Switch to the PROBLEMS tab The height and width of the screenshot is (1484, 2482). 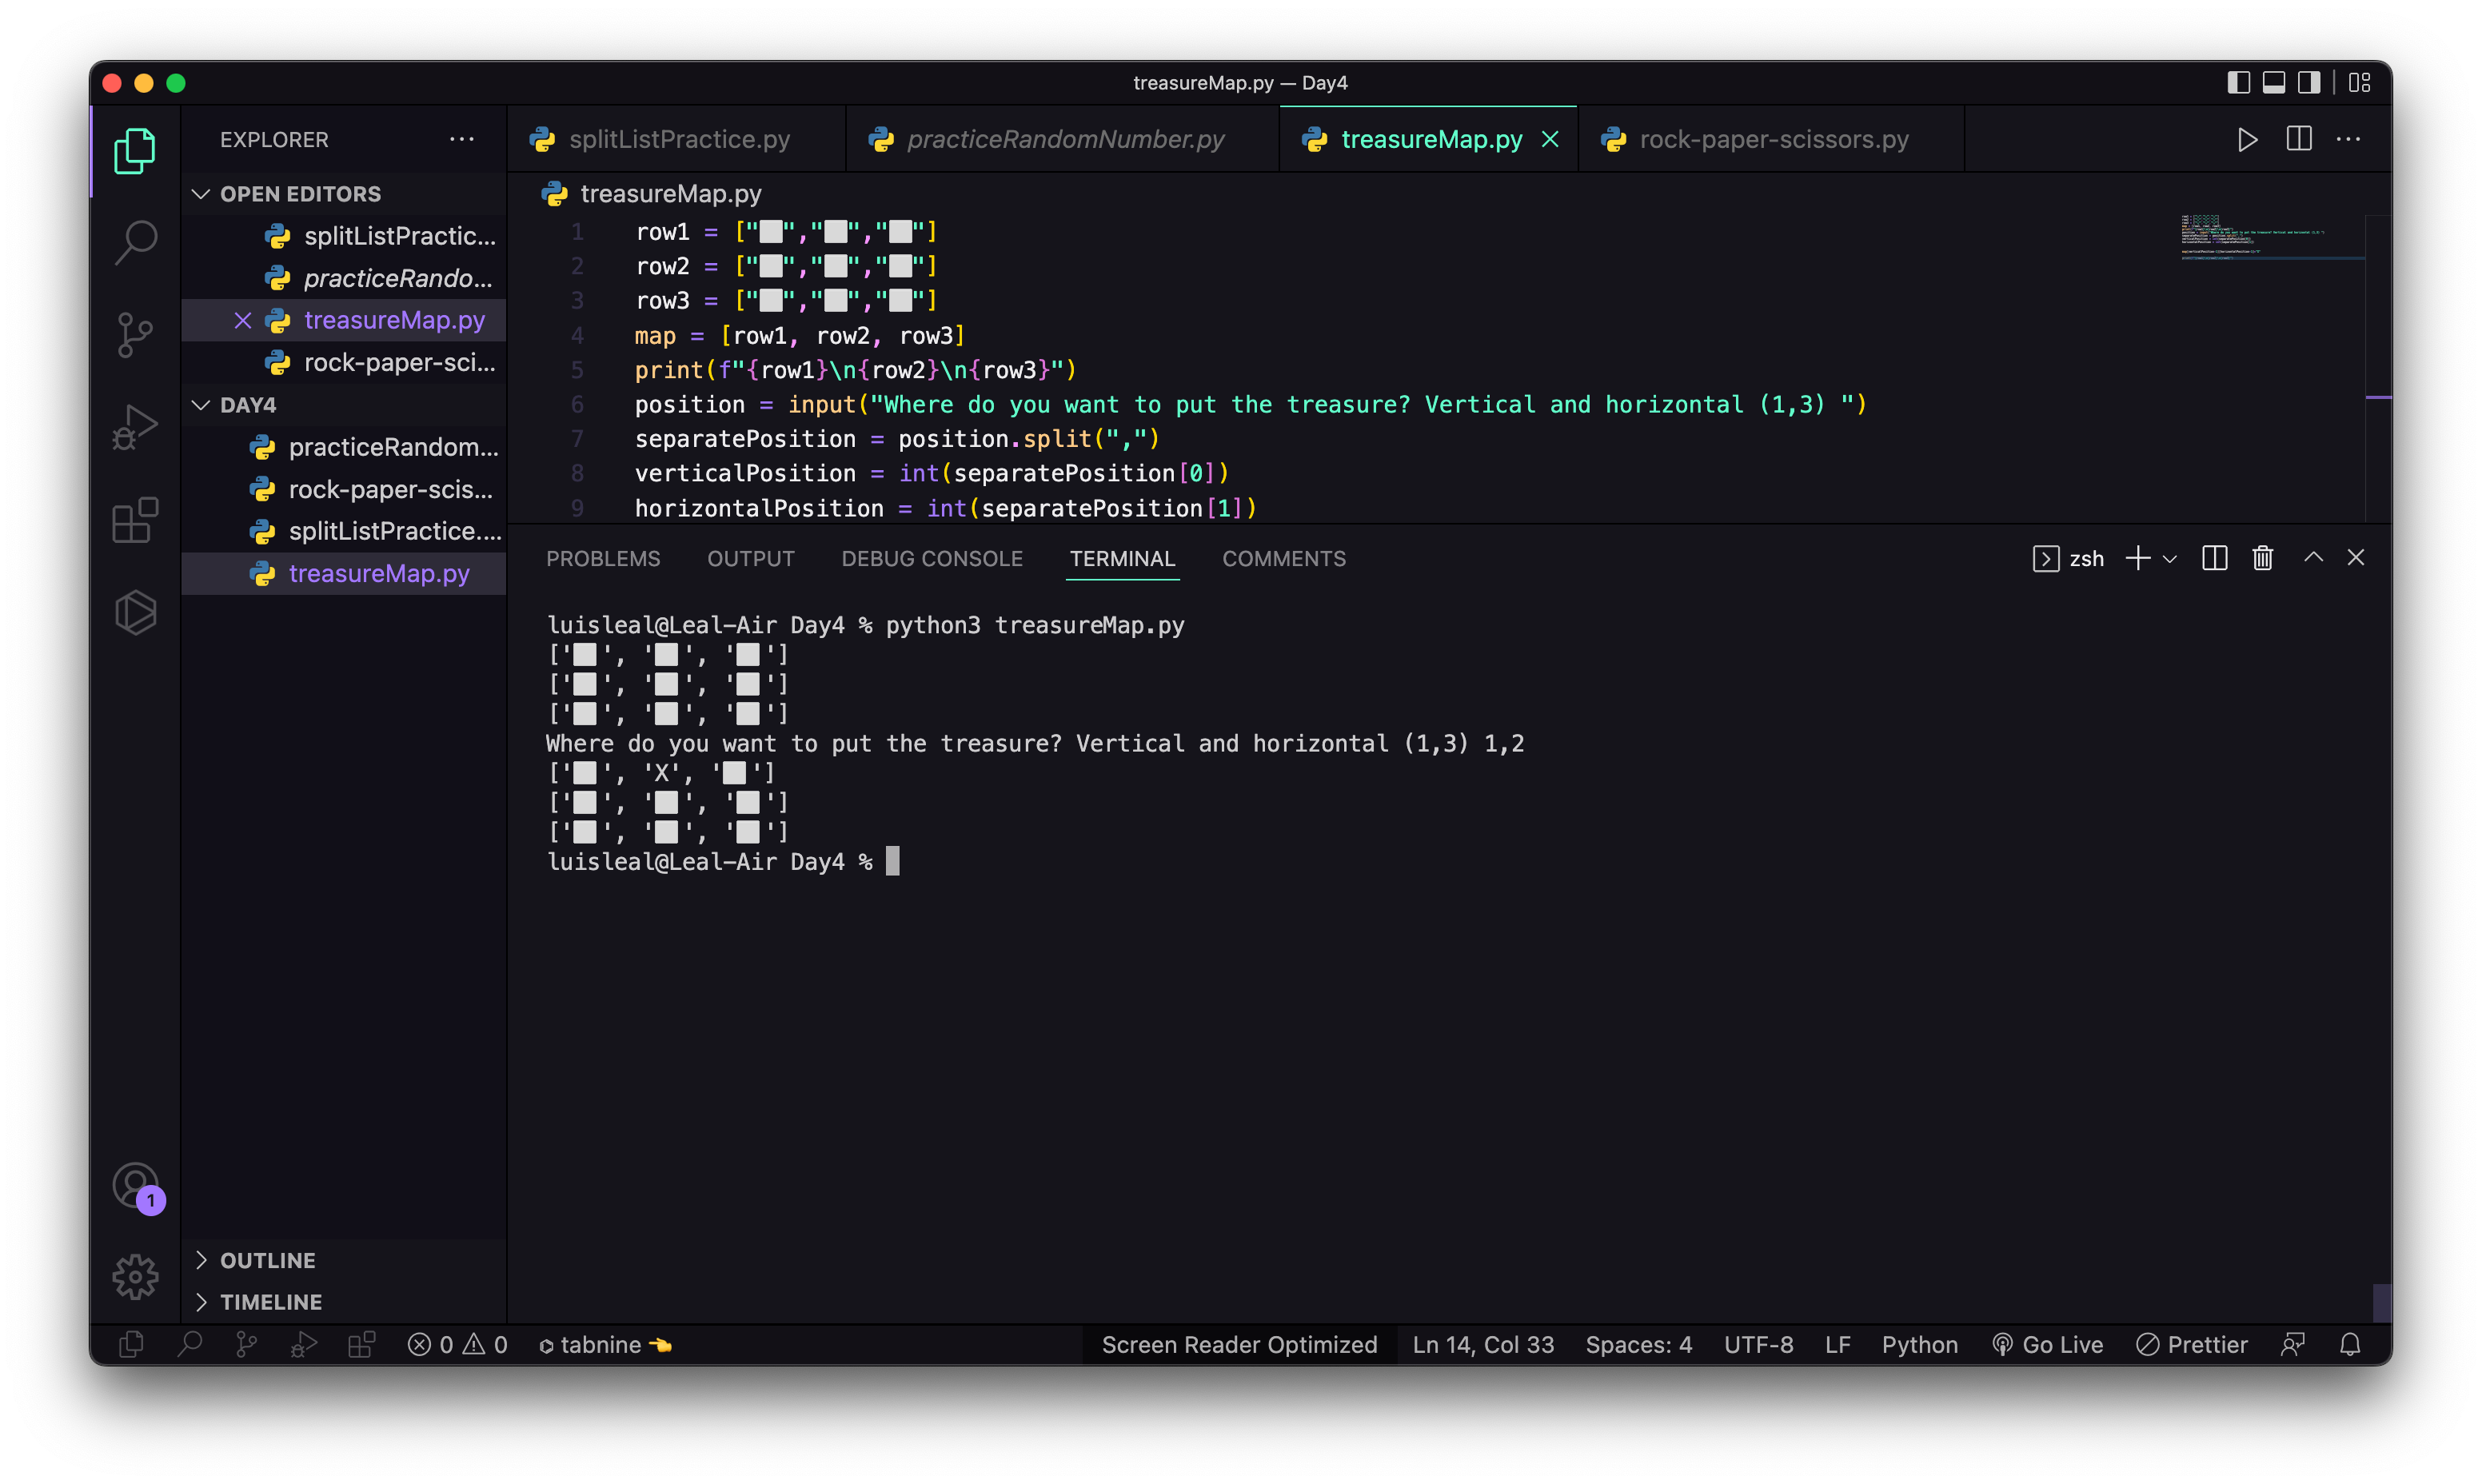coord(602,558)
